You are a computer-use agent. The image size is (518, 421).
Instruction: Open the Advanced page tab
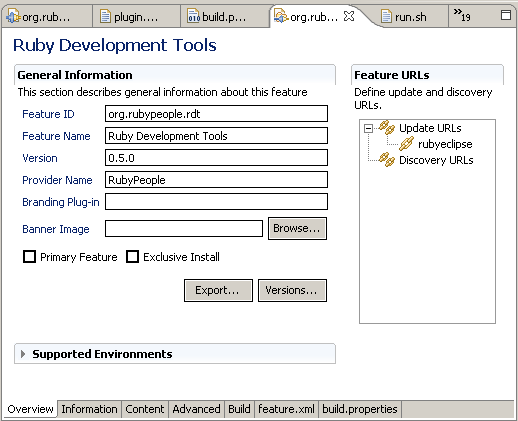click(196, 409)
